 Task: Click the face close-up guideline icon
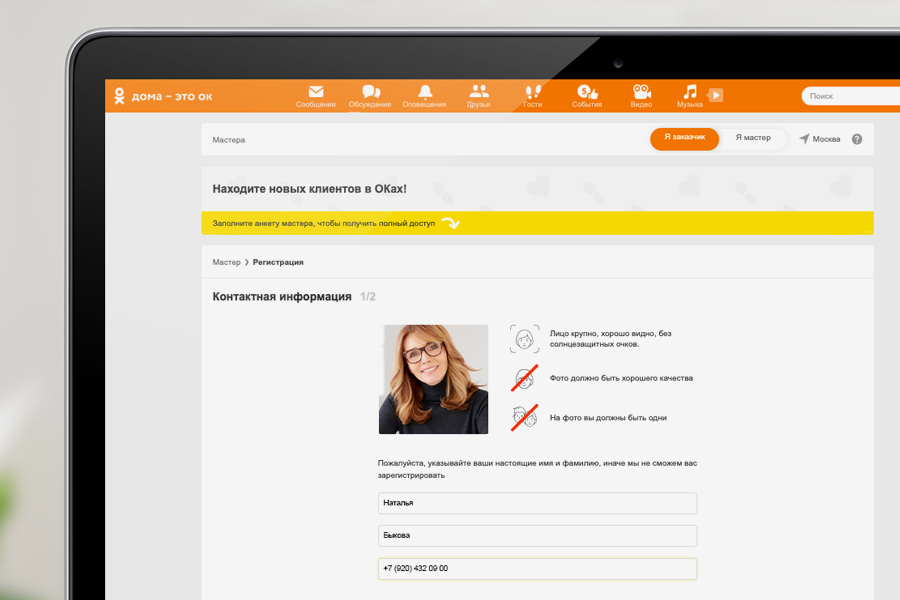(x=524, y=339)
